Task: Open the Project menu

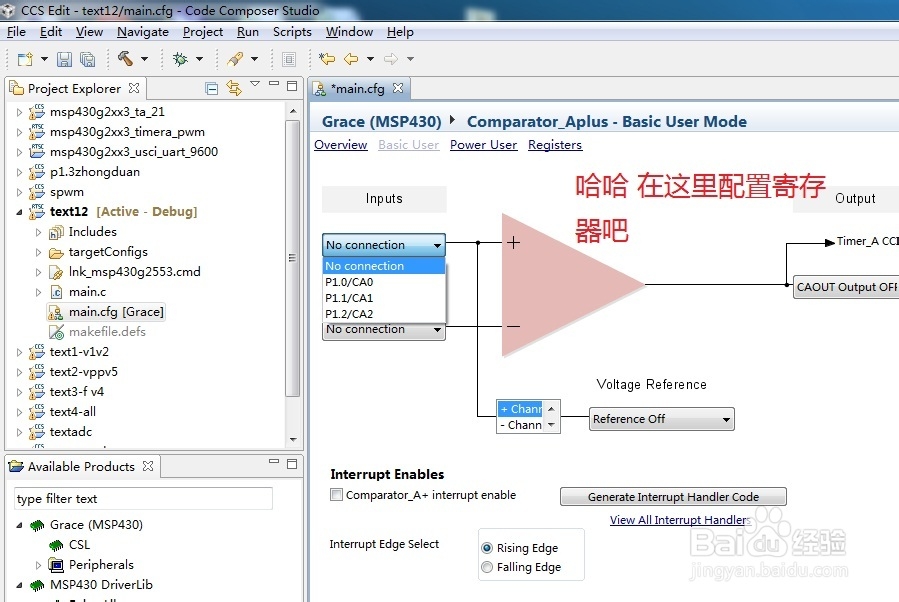Action: pos(202,32)
